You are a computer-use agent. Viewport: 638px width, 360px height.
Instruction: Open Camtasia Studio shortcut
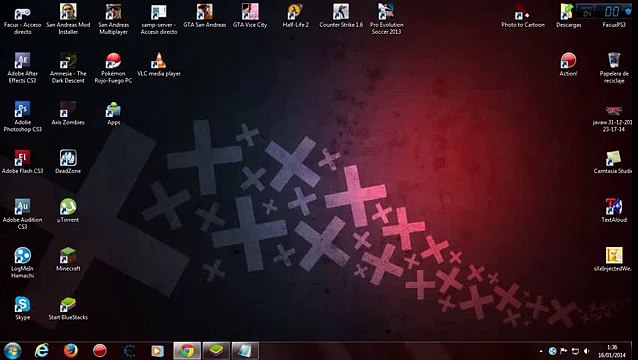pyautogui.click(x=613, y=163)
